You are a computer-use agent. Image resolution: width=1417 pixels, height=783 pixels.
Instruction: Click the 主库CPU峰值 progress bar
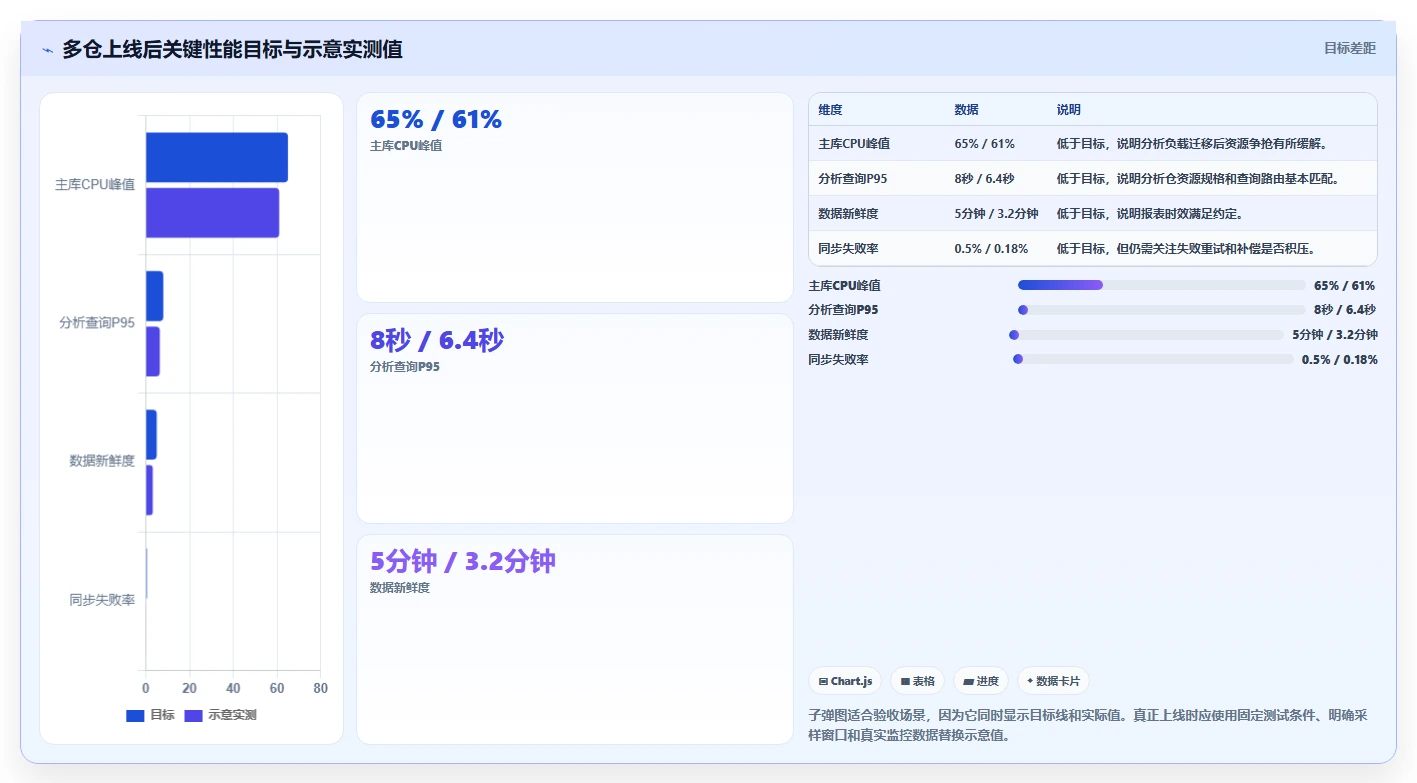(1162, 285)
